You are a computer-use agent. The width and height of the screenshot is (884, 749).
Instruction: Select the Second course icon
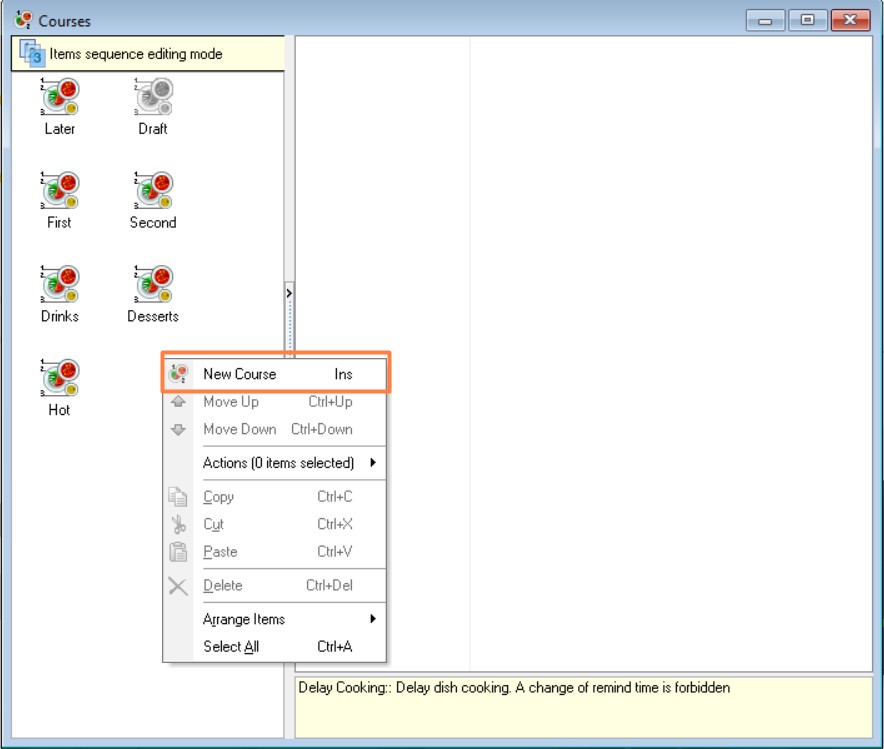(153, 191)
